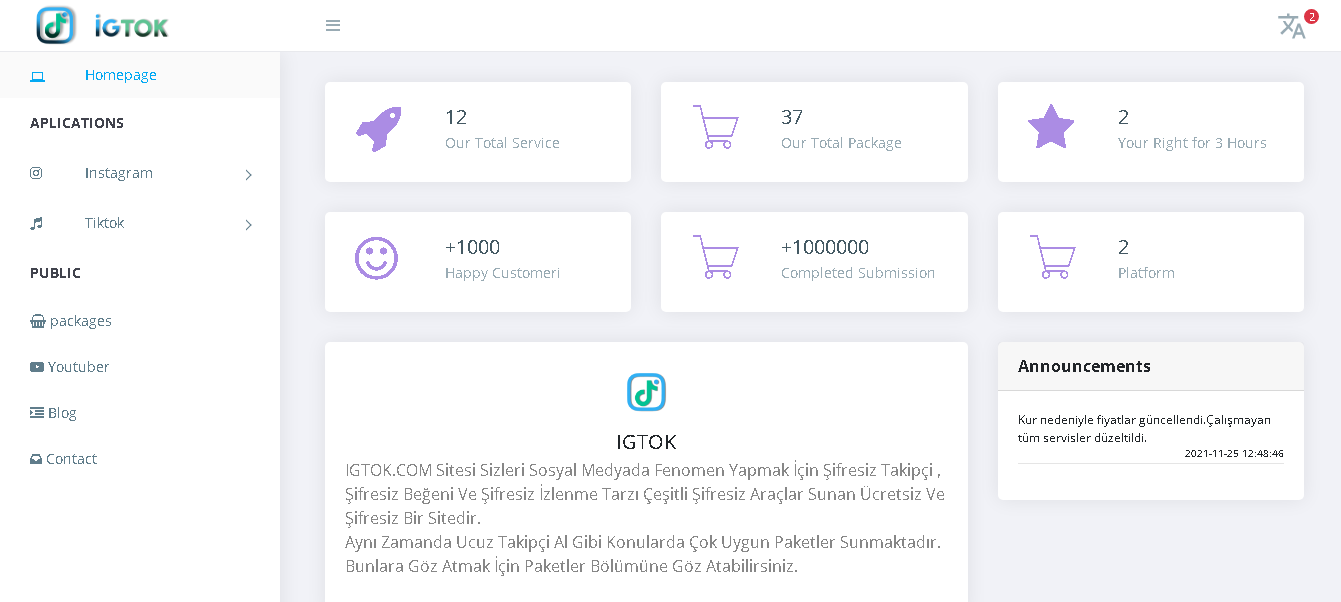Click the cart icon for Total Package
Image resolution: width=1341 pixels, height=602 pixels.
(715, 127)
